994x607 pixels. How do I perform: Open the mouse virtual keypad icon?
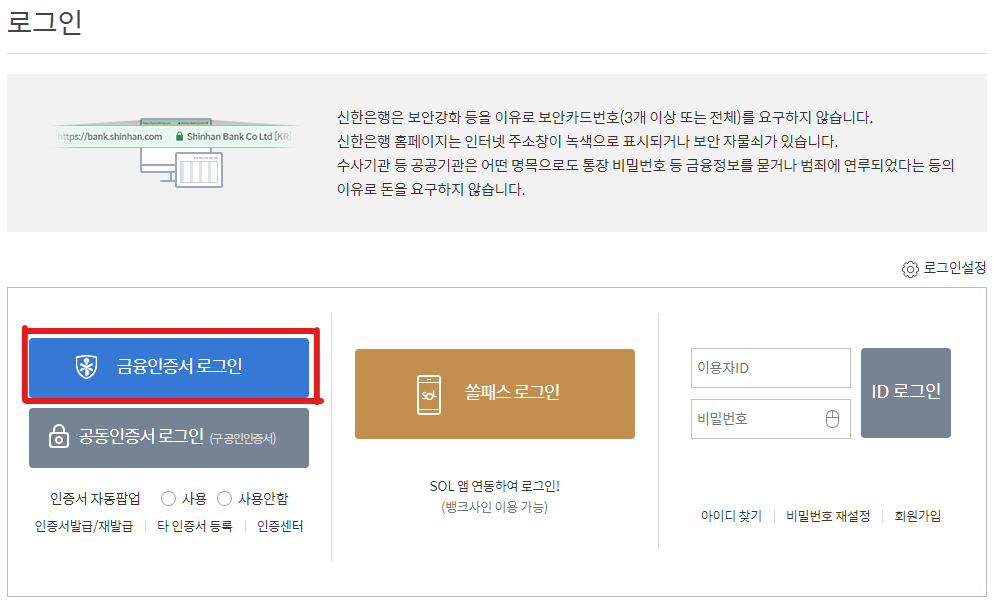(832, 419)
